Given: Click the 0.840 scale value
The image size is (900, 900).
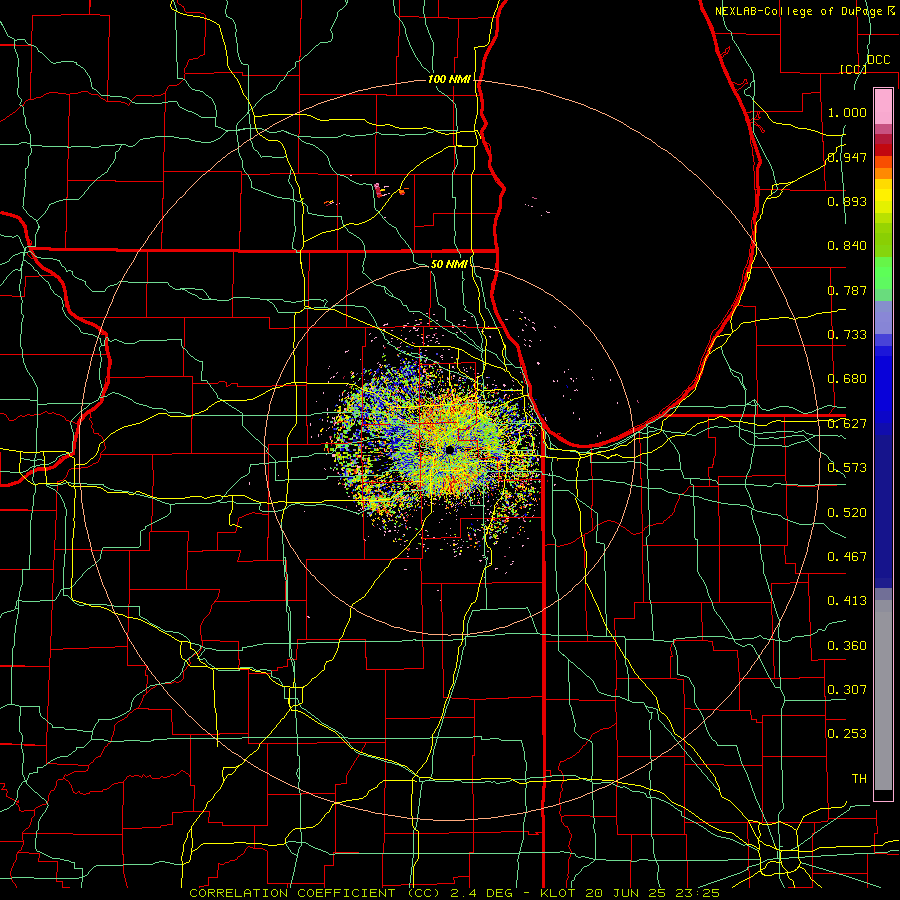Looking at the screenshot, I should tap(847, 246).
